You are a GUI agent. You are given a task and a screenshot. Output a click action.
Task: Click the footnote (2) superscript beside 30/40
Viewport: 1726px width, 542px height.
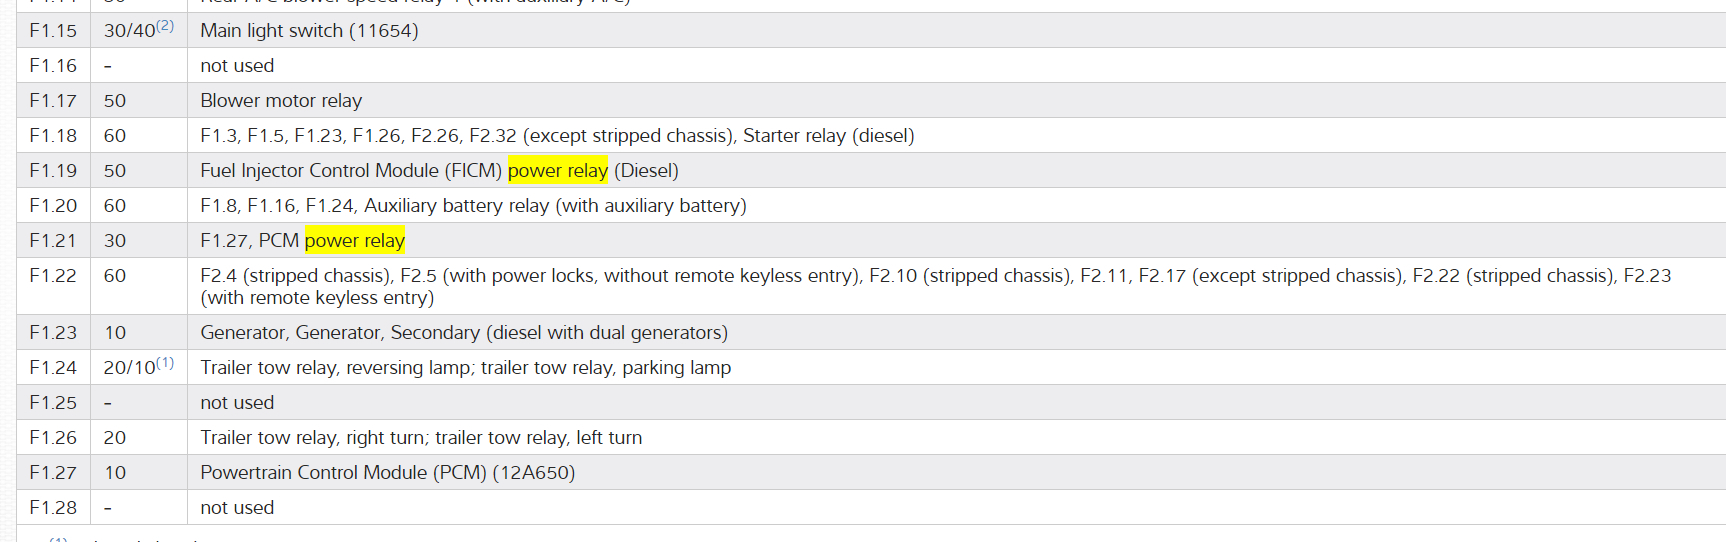[x=165, y=26]
